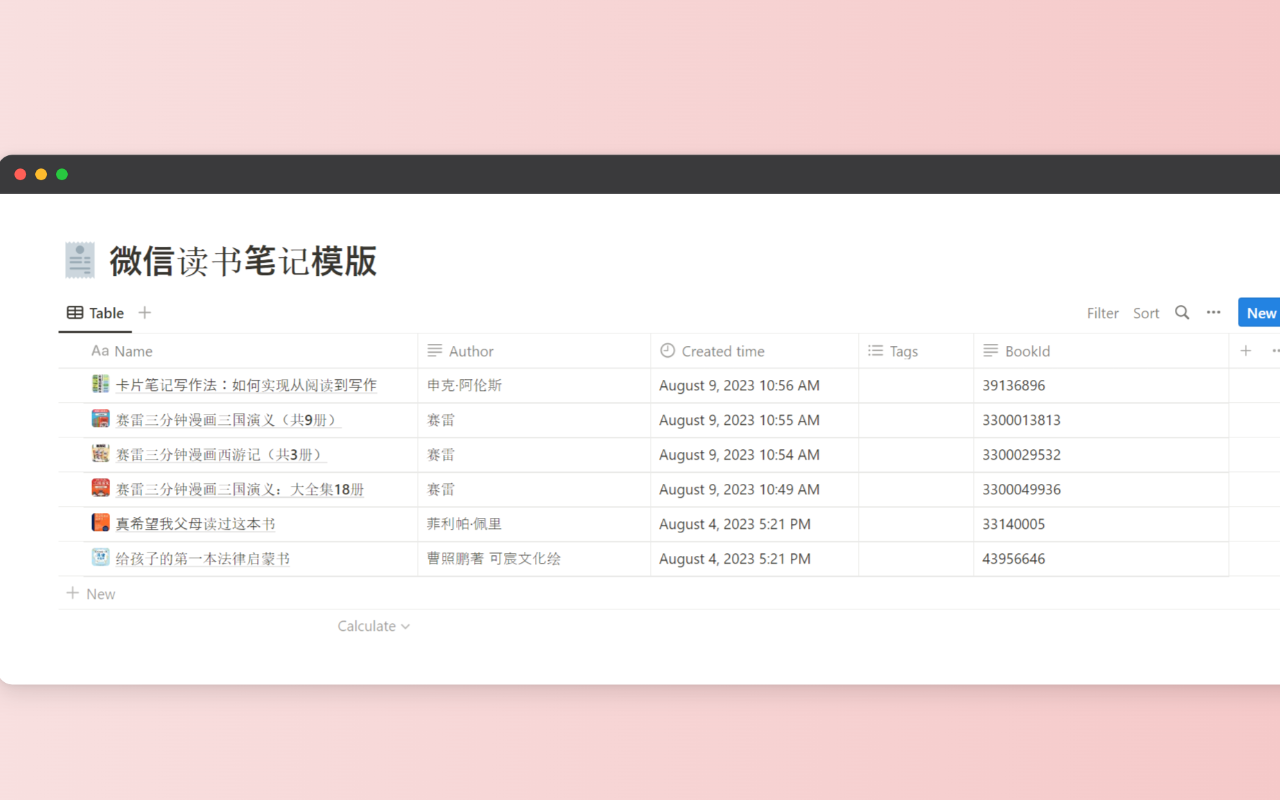Click author cell 申克·阿伦斯
The height and width of the screenshot is (800, 1280).
(534, 385)
